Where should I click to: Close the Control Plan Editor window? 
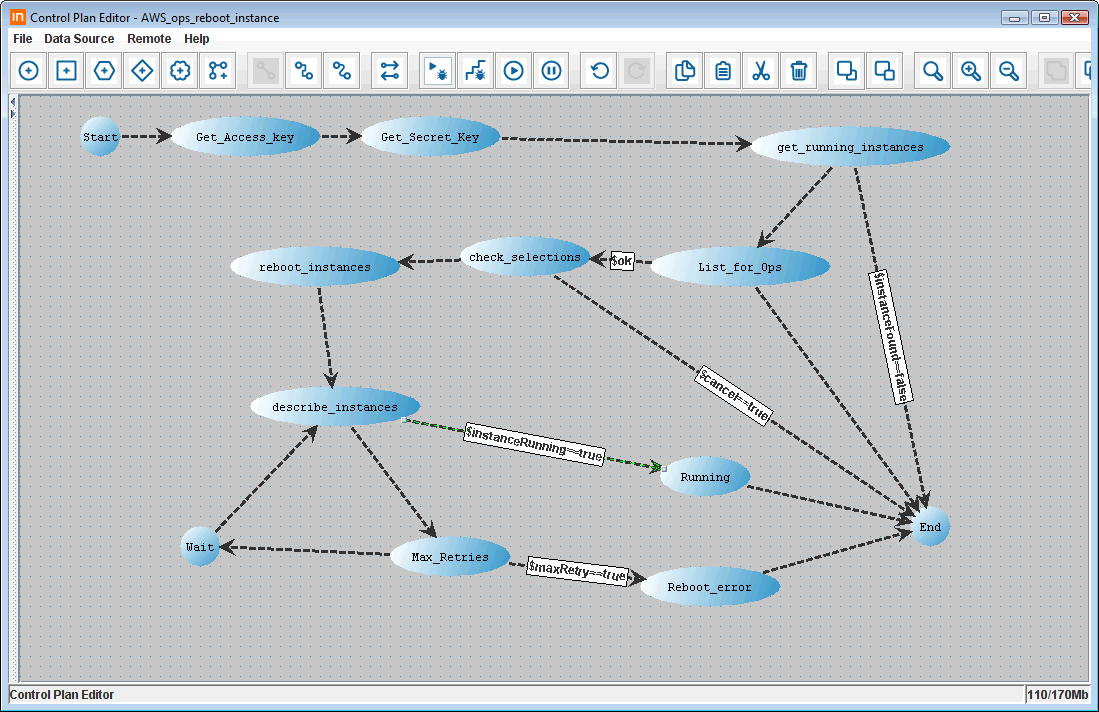[1074, 18]
